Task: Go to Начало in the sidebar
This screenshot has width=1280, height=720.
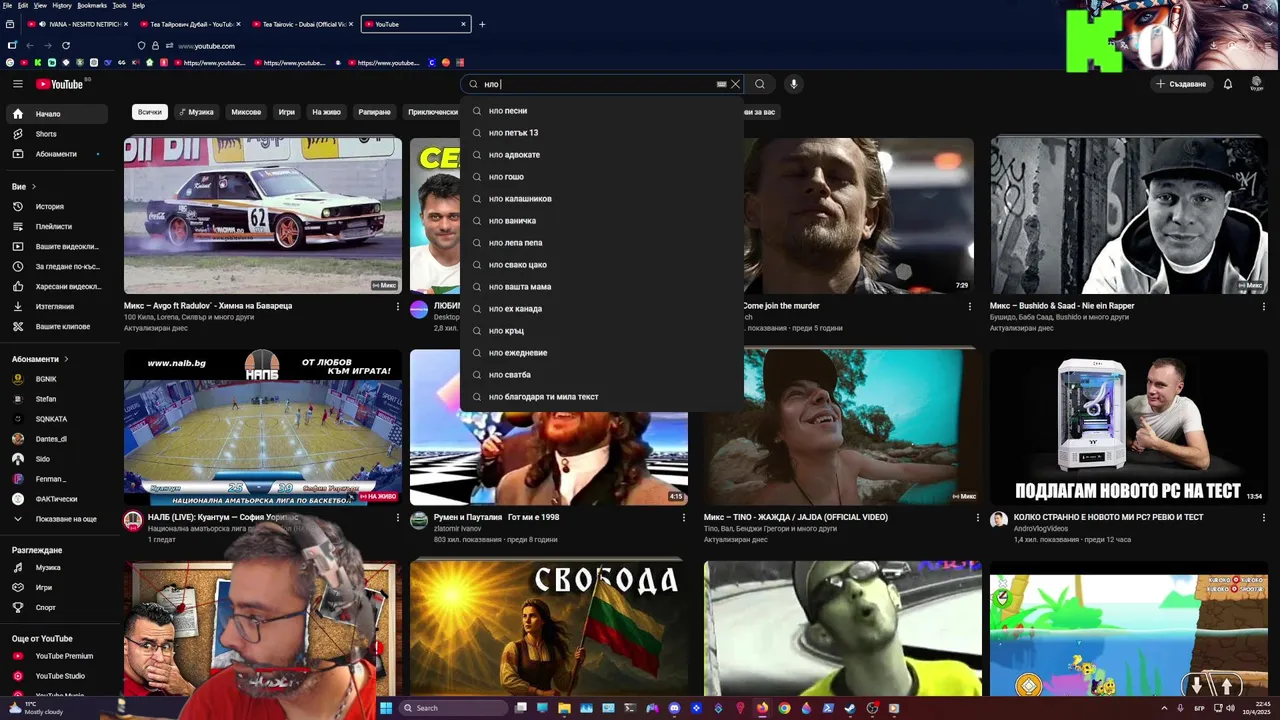Action: point(57,114)
